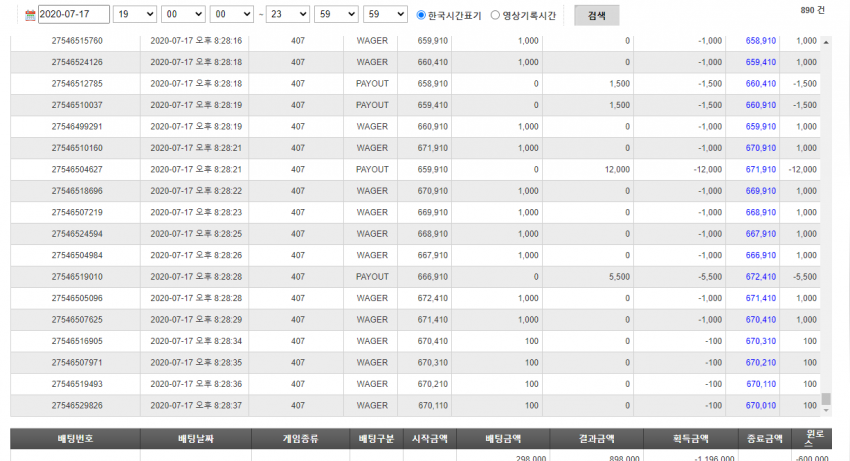850x461 pixels.
Task: Click the vertical scrollbar thumb
Action: click(826, 399)
